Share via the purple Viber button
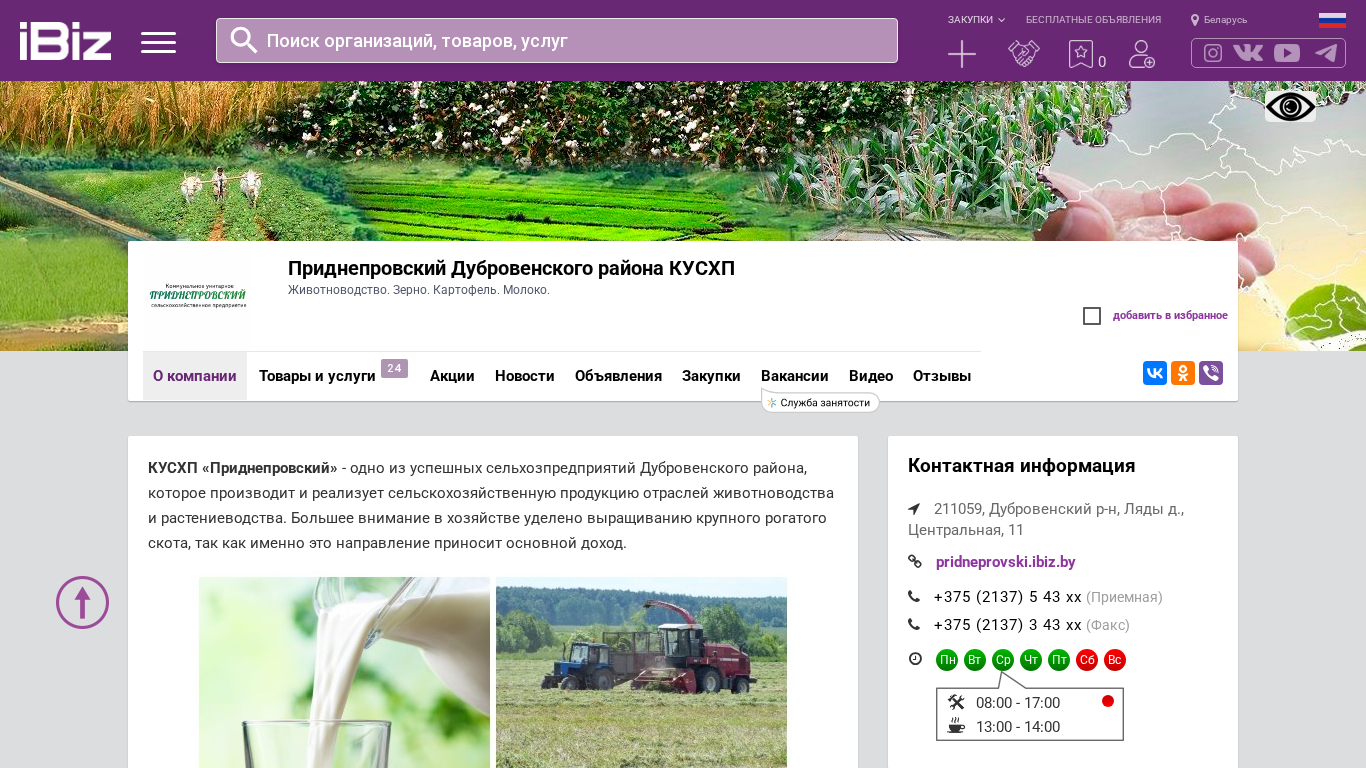 [1211, 374]
